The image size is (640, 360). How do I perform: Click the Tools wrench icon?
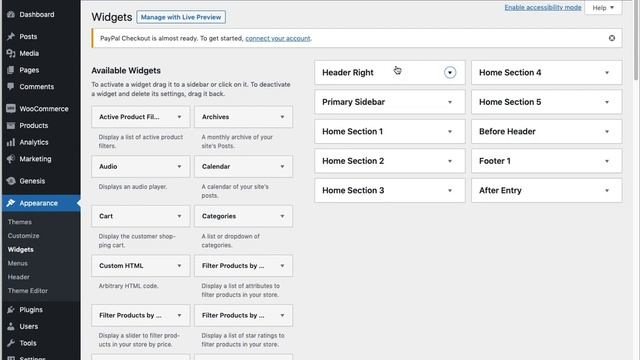click(11, 343)
